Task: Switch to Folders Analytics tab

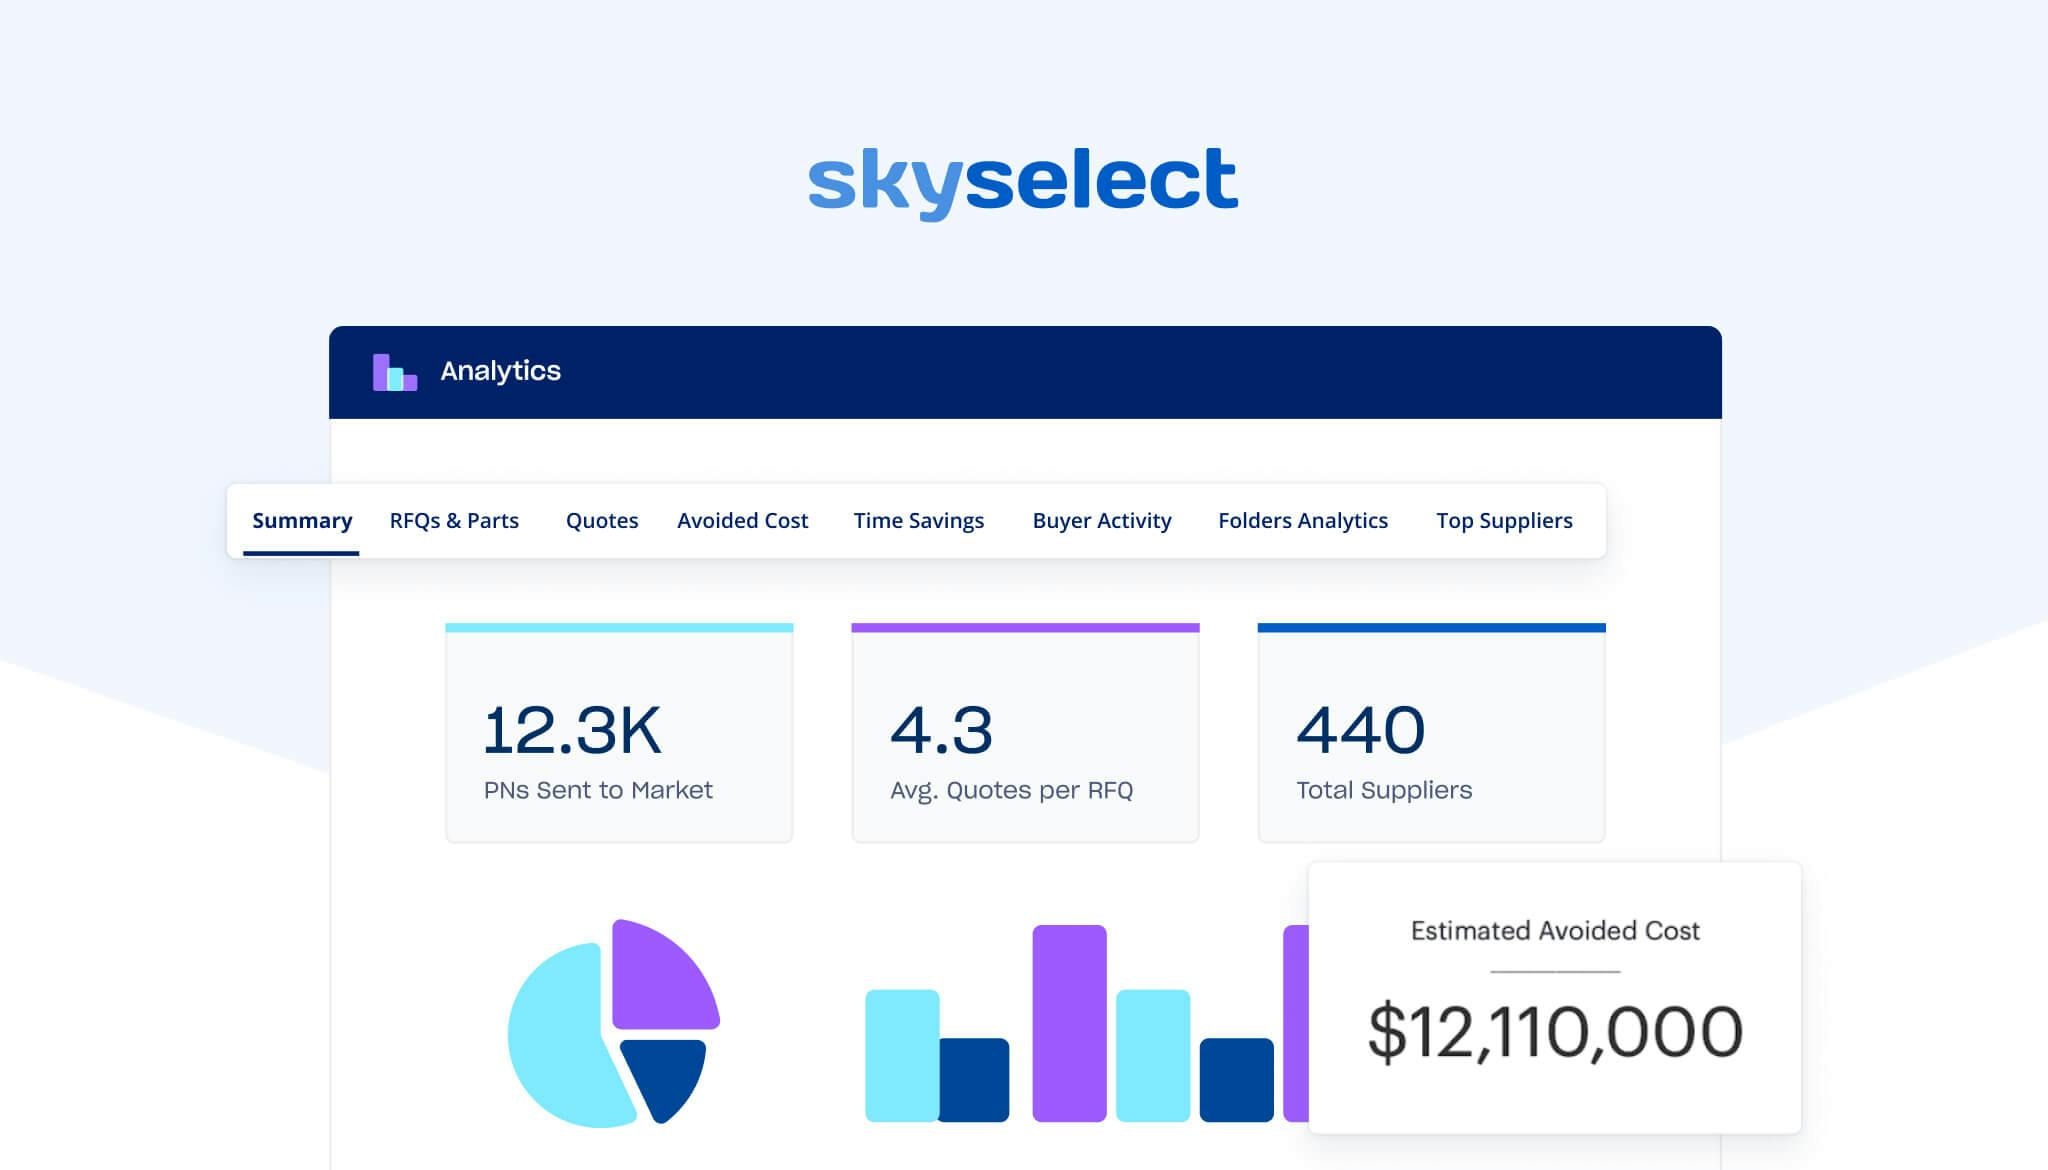Action: tap(1302, 521)
